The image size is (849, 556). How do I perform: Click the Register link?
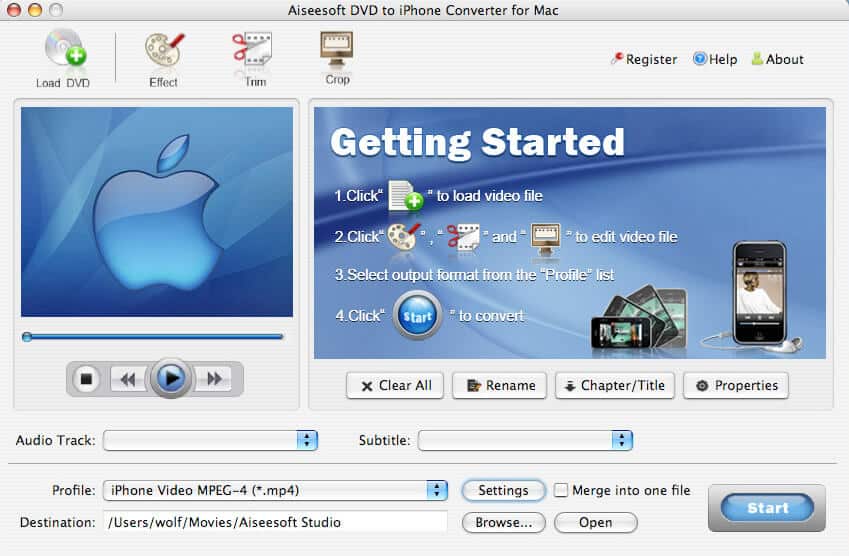(x=644, y=59)
